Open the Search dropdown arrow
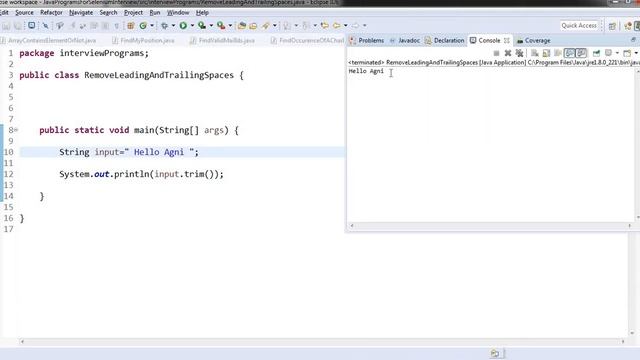The width and height of the screenshot is (640, 360). pyautogui.click(x=275, y=26)
